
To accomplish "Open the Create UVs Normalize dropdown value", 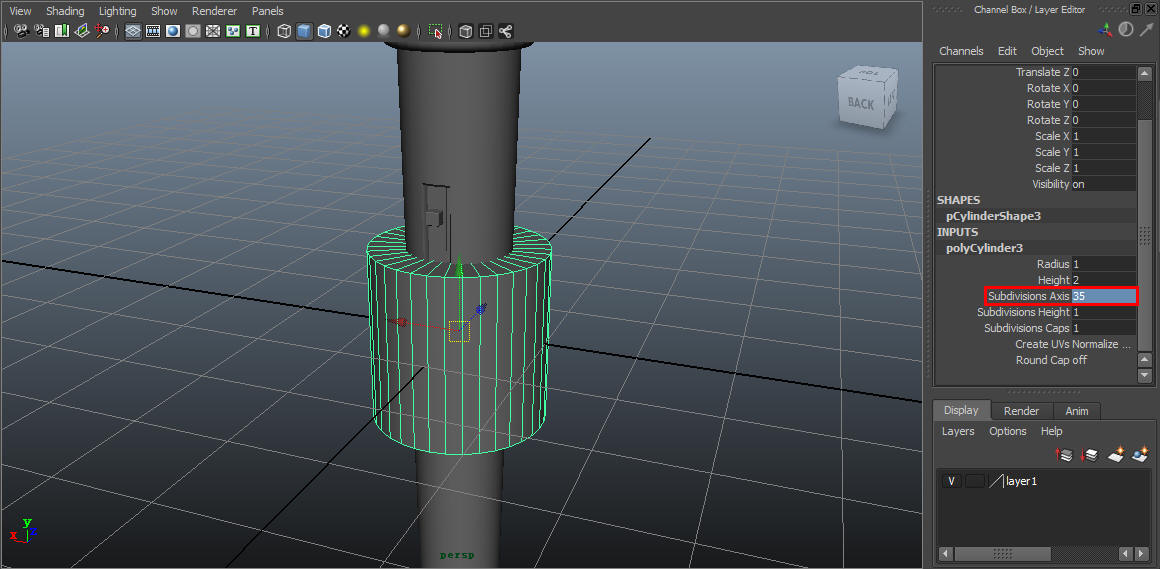I will (1103, 344).
